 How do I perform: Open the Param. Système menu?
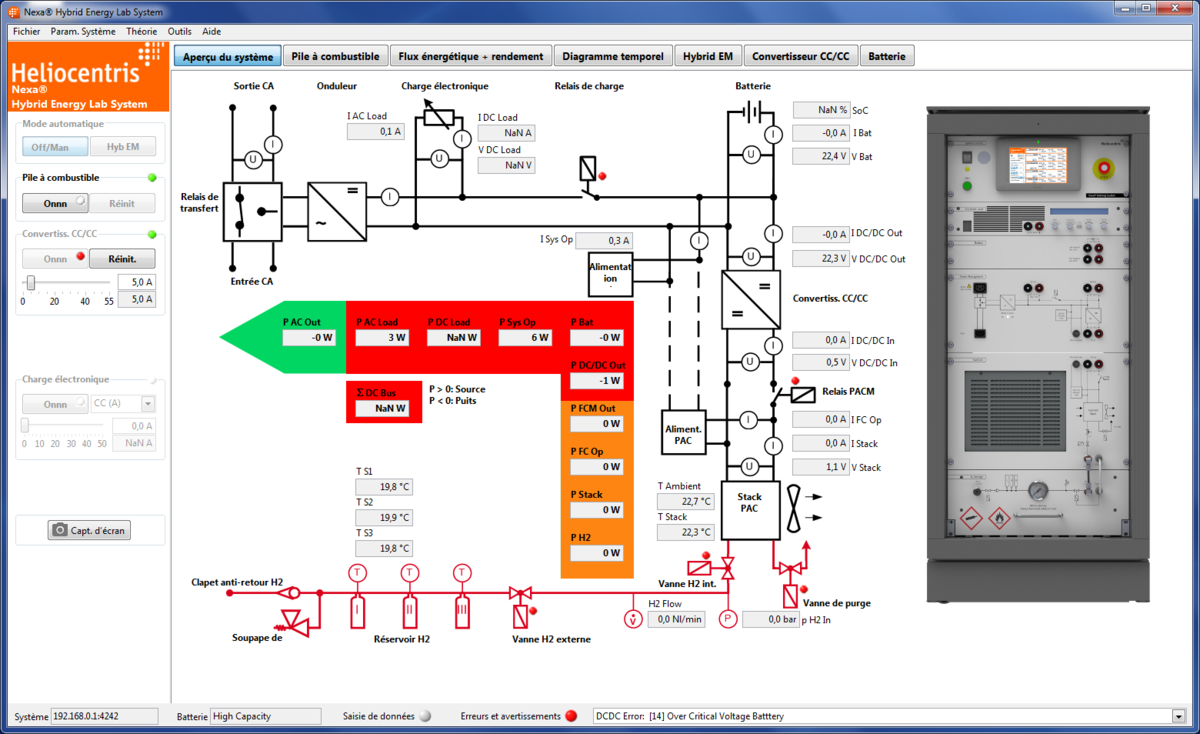pyautogui.click(x=83, y=31)
